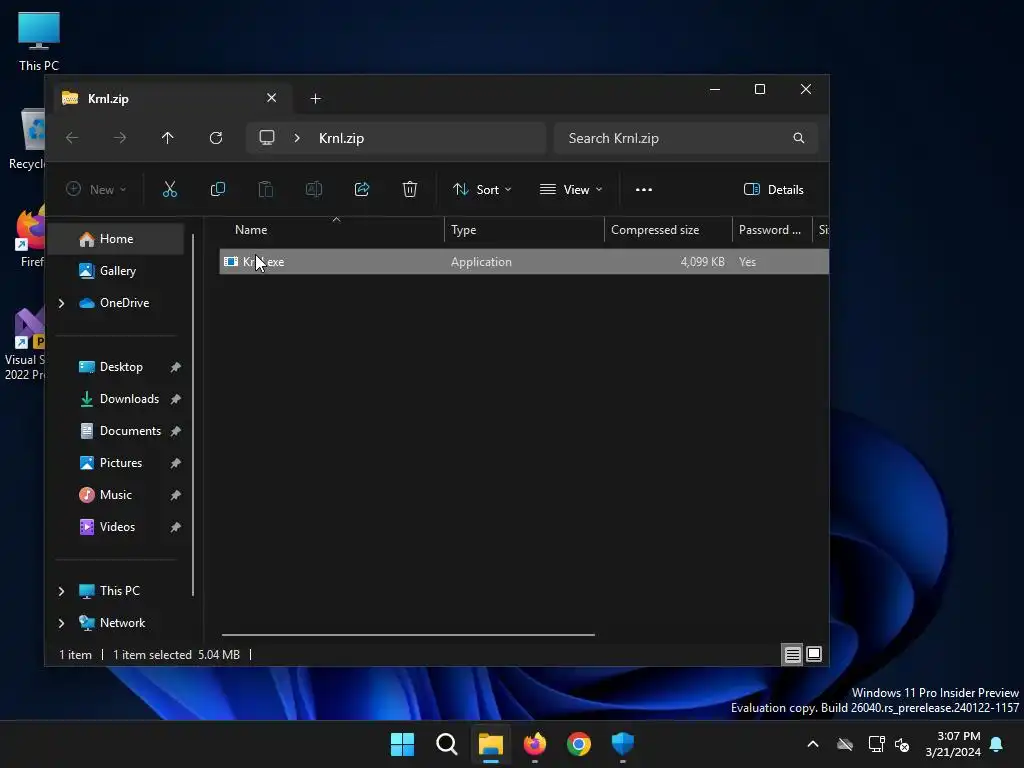Toggle the Details pane button
This screenshot has width=1024, height=768.
773,189
